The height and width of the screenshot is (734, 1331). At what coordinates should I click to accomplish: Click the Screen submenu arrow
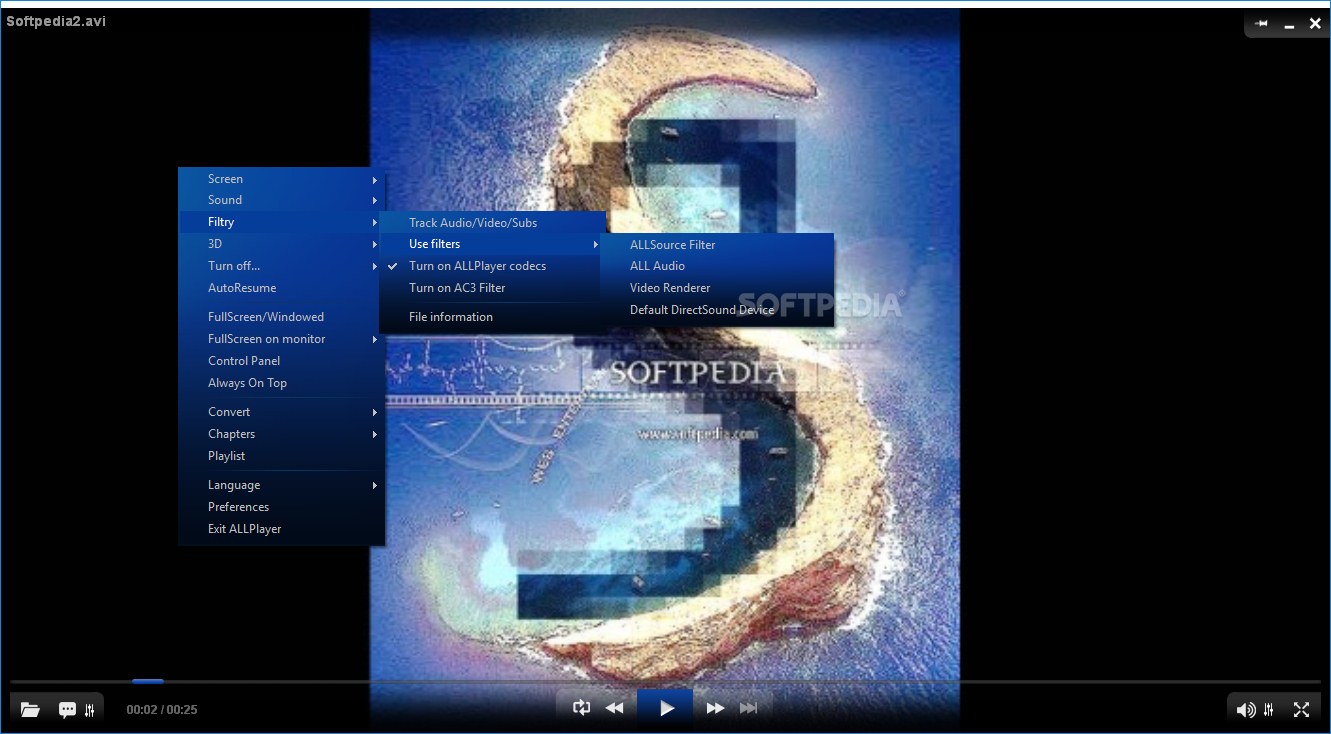375,180
